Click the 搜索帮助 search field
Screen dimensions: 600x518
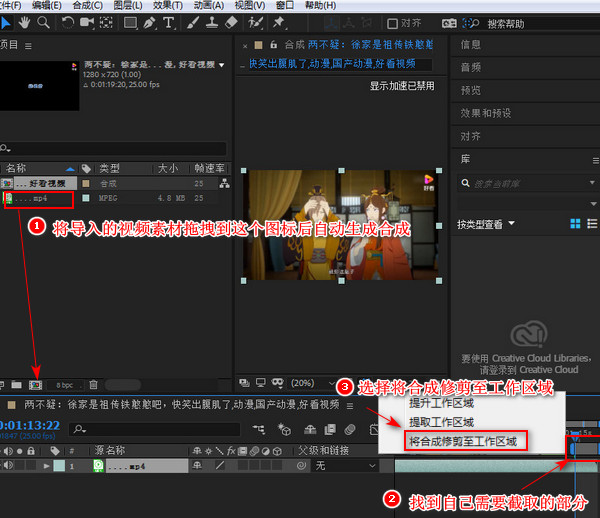click(543, 24)
